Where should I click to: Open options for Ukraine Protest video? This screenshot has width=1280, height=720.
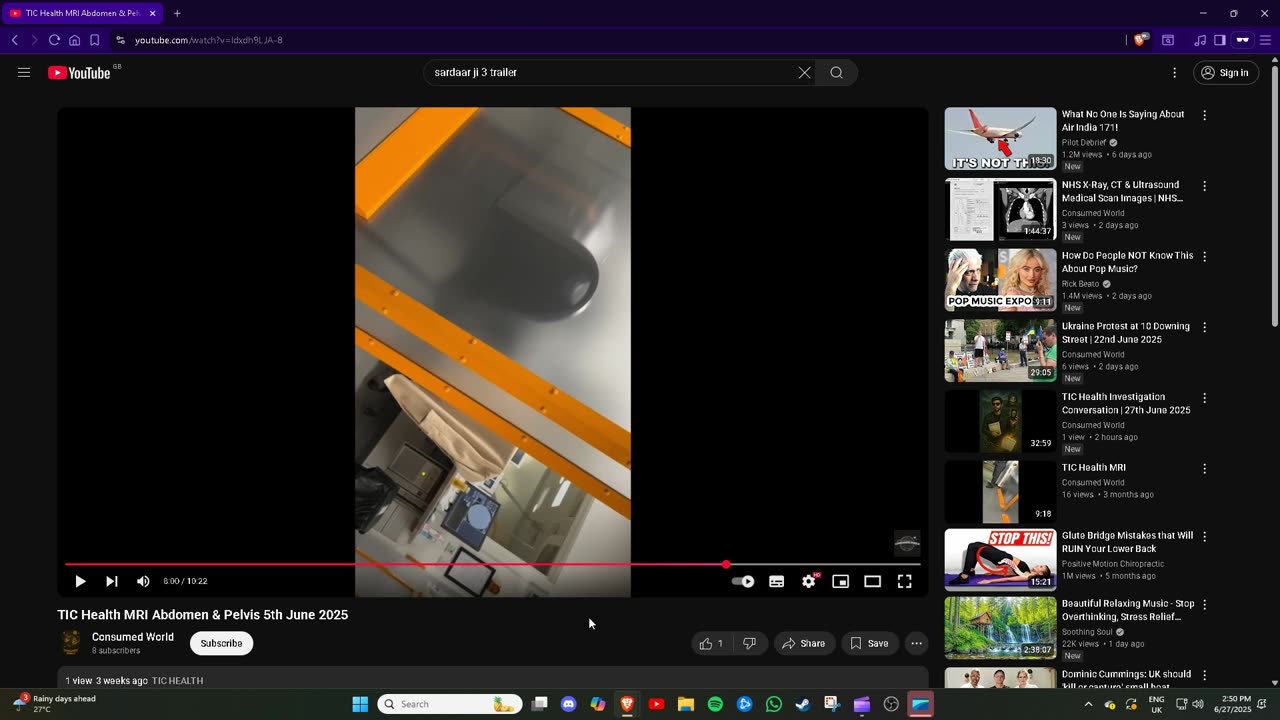pos(1204,327)
